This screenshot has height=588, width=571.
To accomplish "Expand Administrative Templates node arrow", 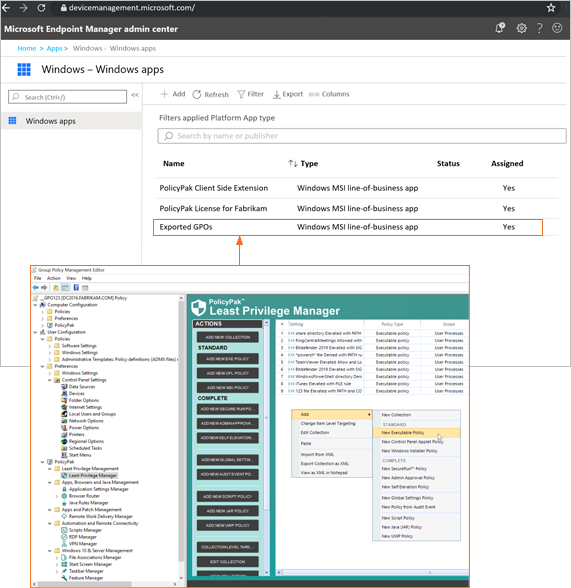I will pyautogui.click(x=49, y=360).
